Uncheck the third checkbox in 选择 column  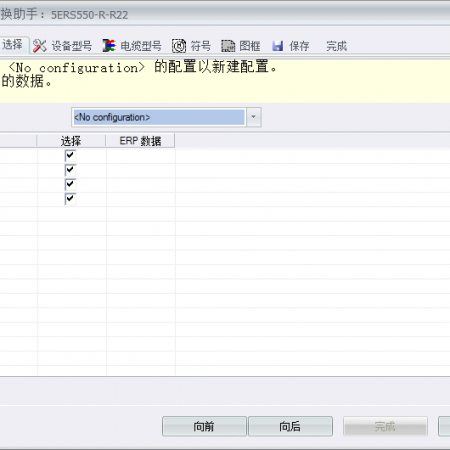coord(70,184)
